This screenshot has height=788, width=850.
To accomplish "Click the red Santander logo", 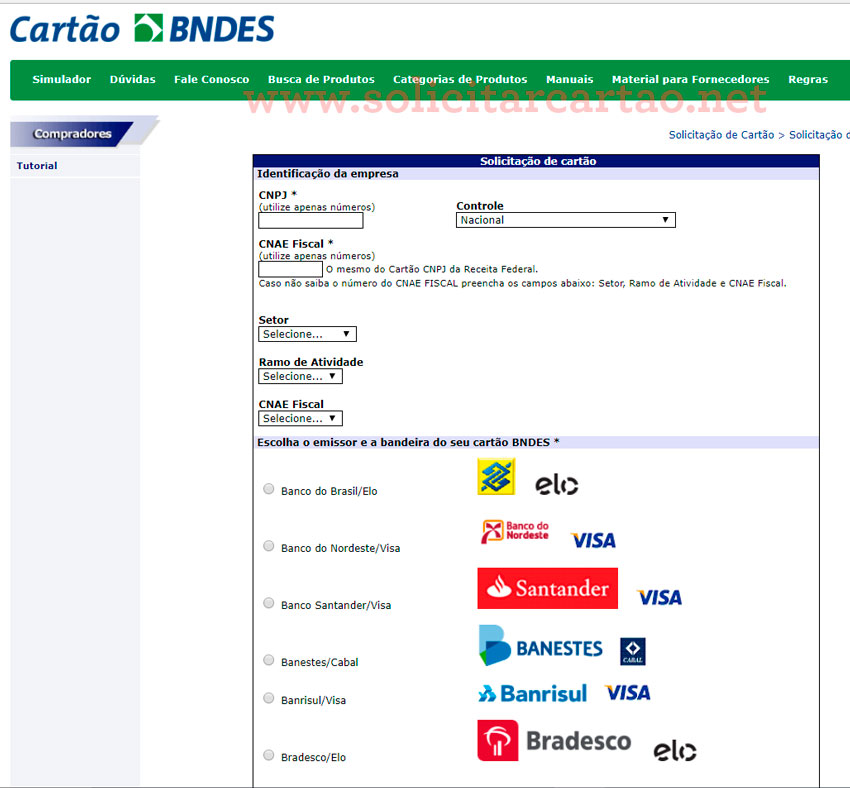I will tap(547, 588).
